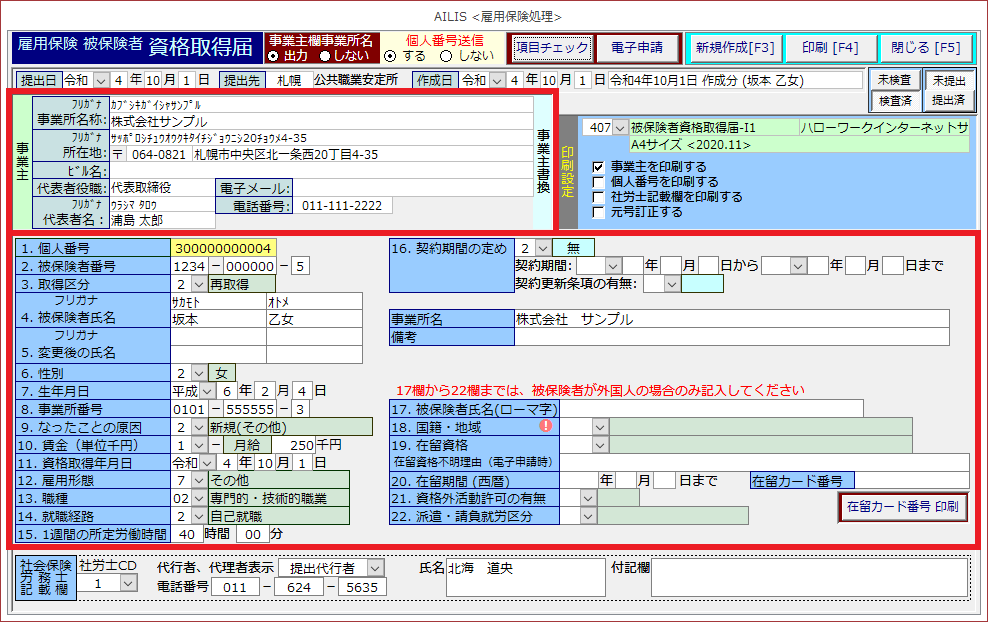Open the 社労士CD dropdown

pos(129,583)
